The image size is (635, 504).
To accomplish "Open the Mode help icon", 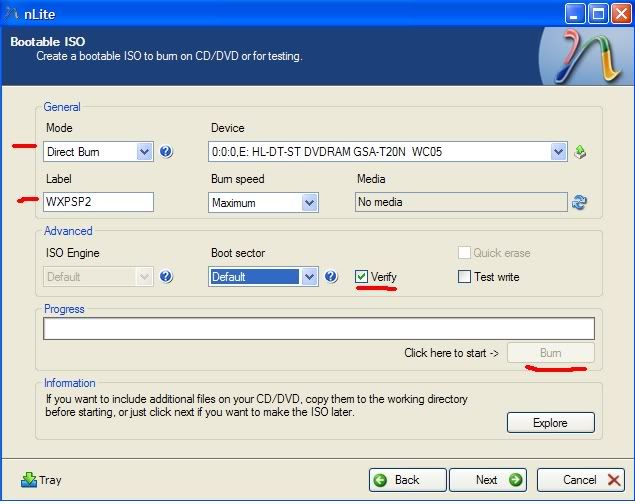I will tap(166, 151).
